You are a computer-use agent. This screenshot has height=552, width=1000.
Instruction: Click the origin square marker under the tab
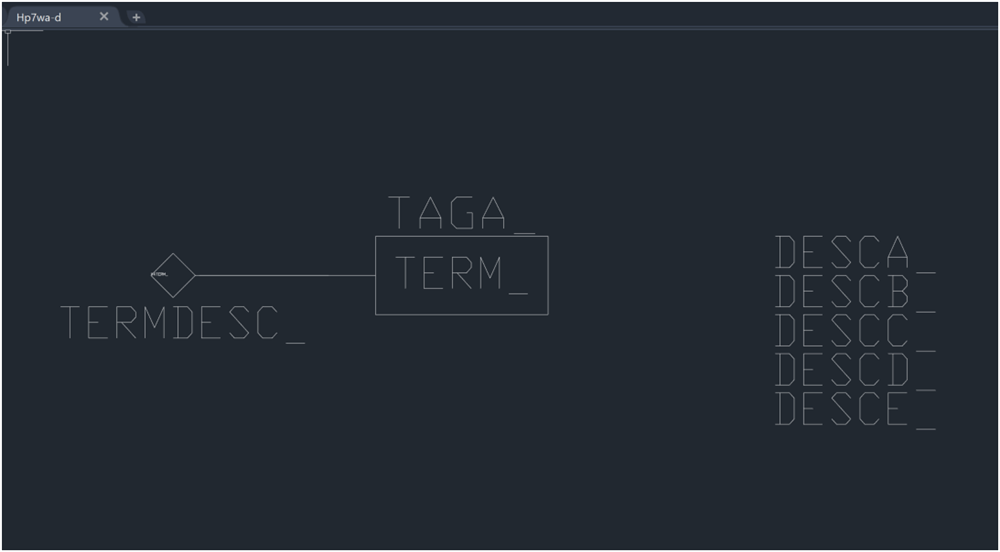[8, 31]
